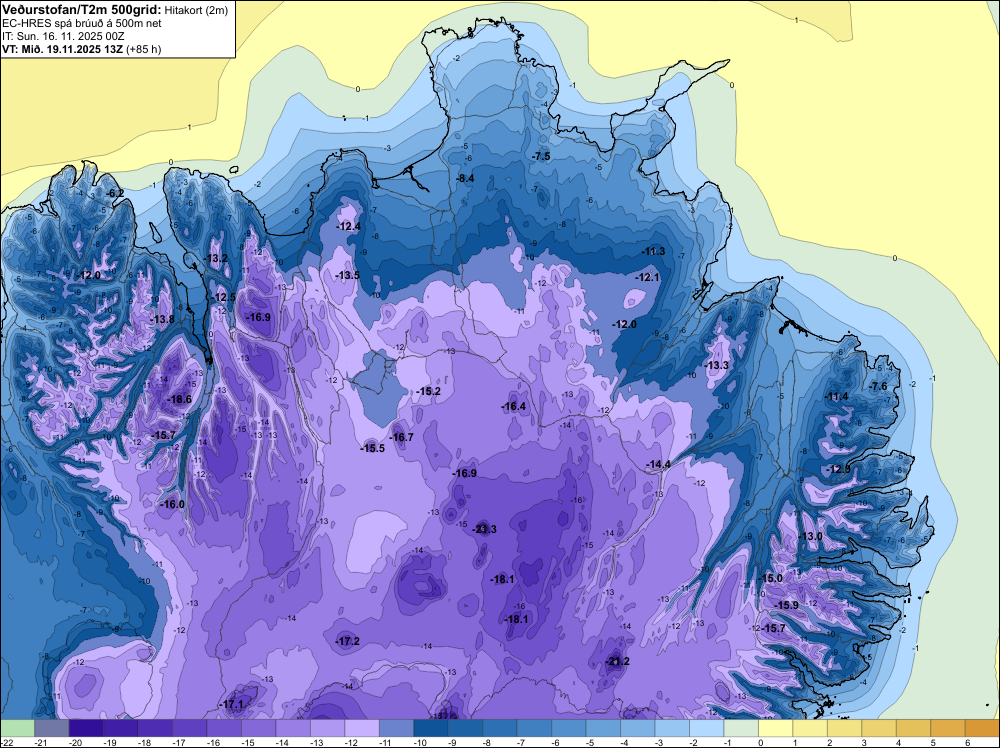Pick the -11.3 temperature value
Screen dimensions: 1000x748
click(654, 251)
